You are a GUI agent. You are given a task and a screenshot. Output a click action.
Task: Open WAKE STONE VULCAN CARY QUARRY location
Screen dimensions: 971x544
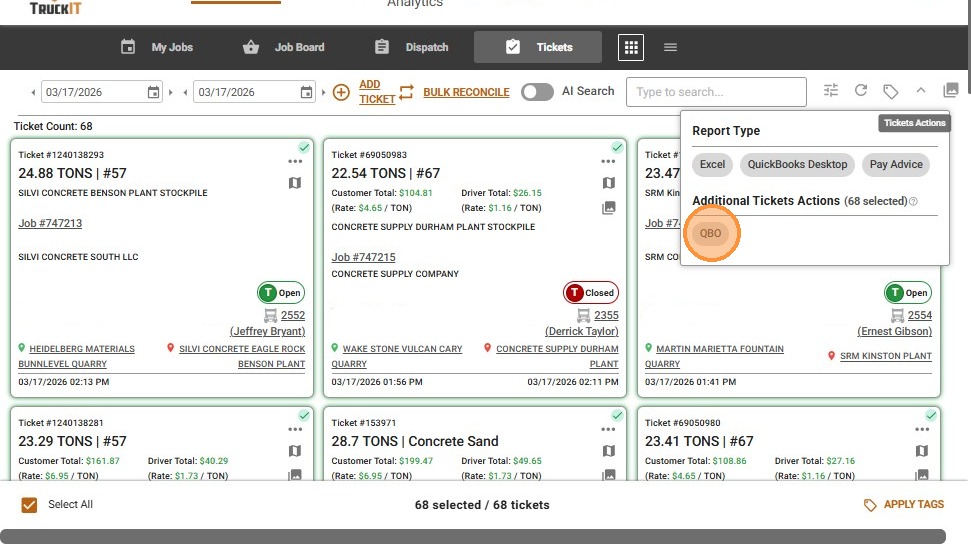click(397, 356)
